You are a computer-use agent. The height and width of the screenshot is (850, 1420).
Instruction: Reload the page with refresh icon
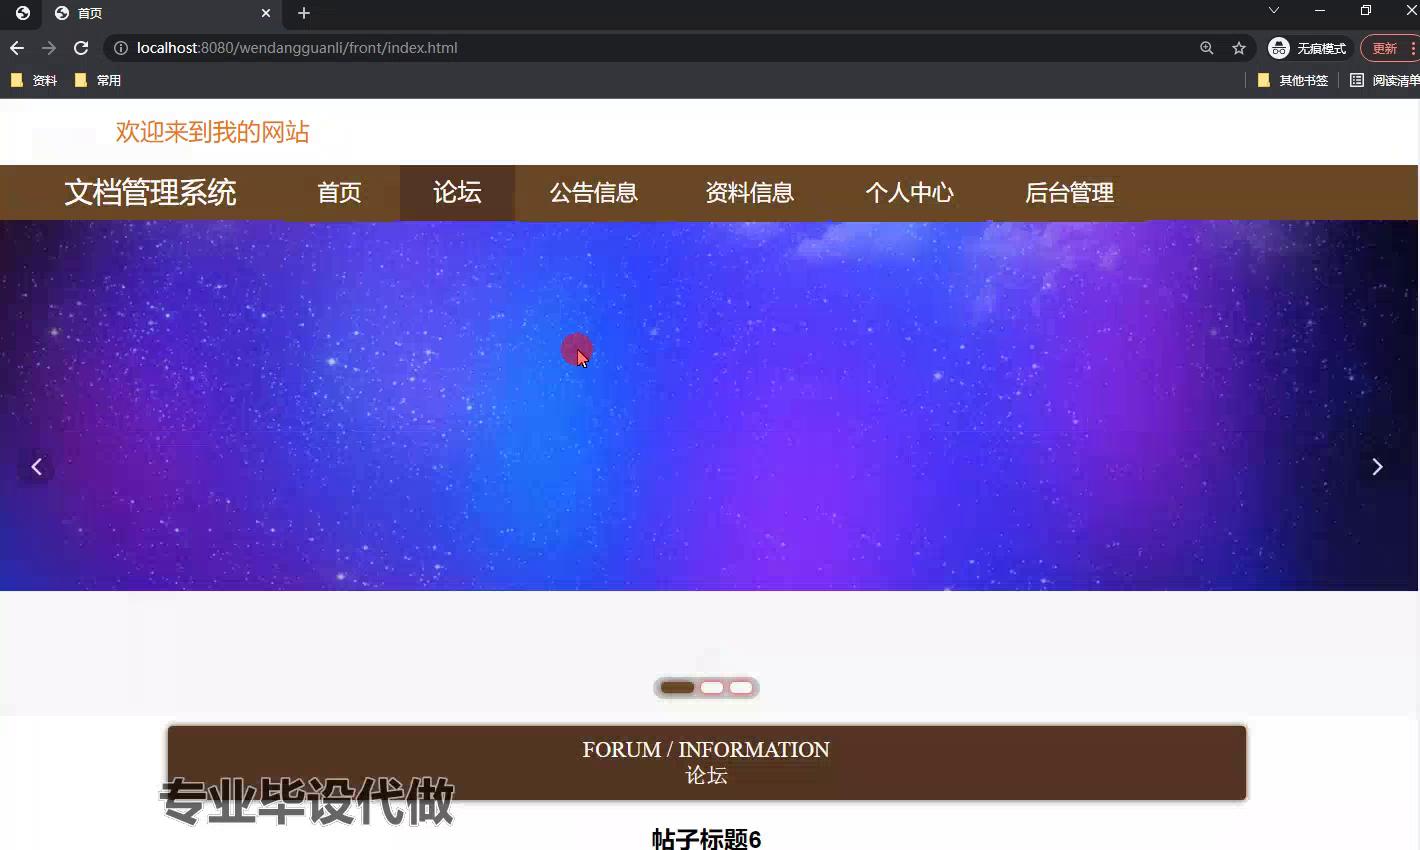tap(81, 48)
